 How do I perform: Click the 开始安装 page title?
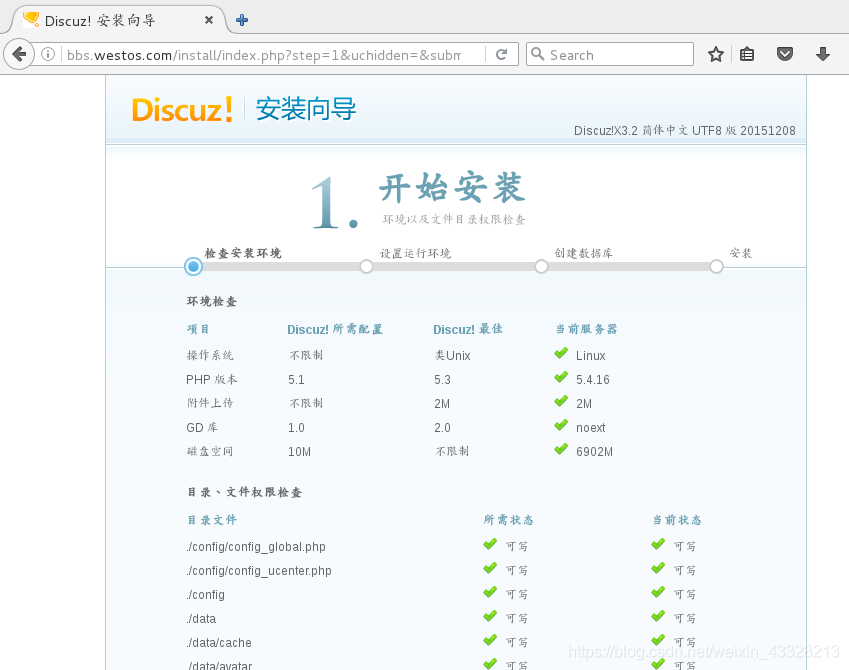[452, 188]
